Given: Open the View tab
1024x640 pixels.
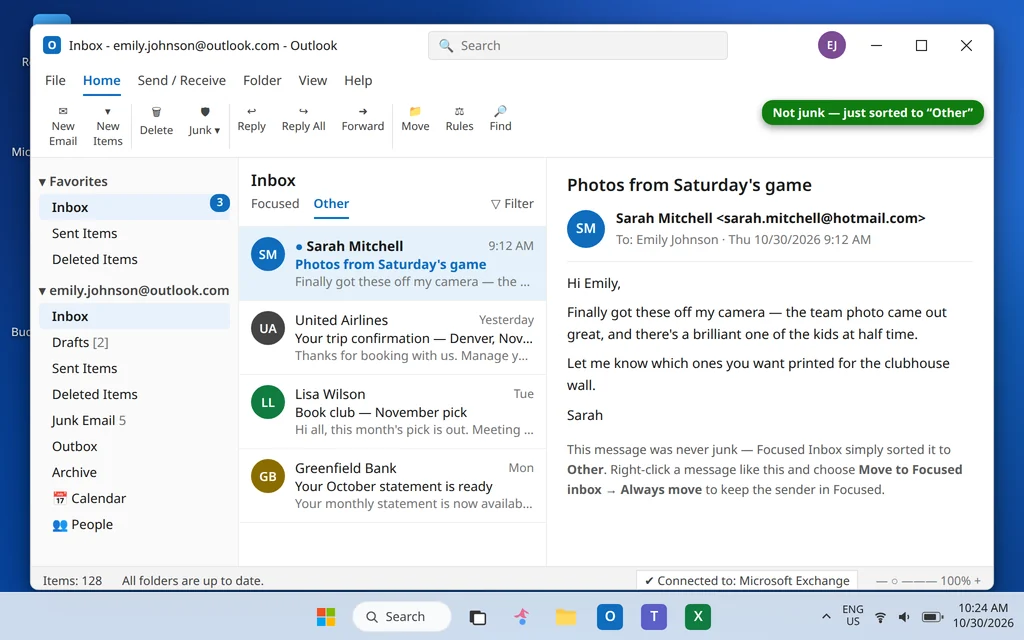Looking at the screenshot, I should coord(313,80).
